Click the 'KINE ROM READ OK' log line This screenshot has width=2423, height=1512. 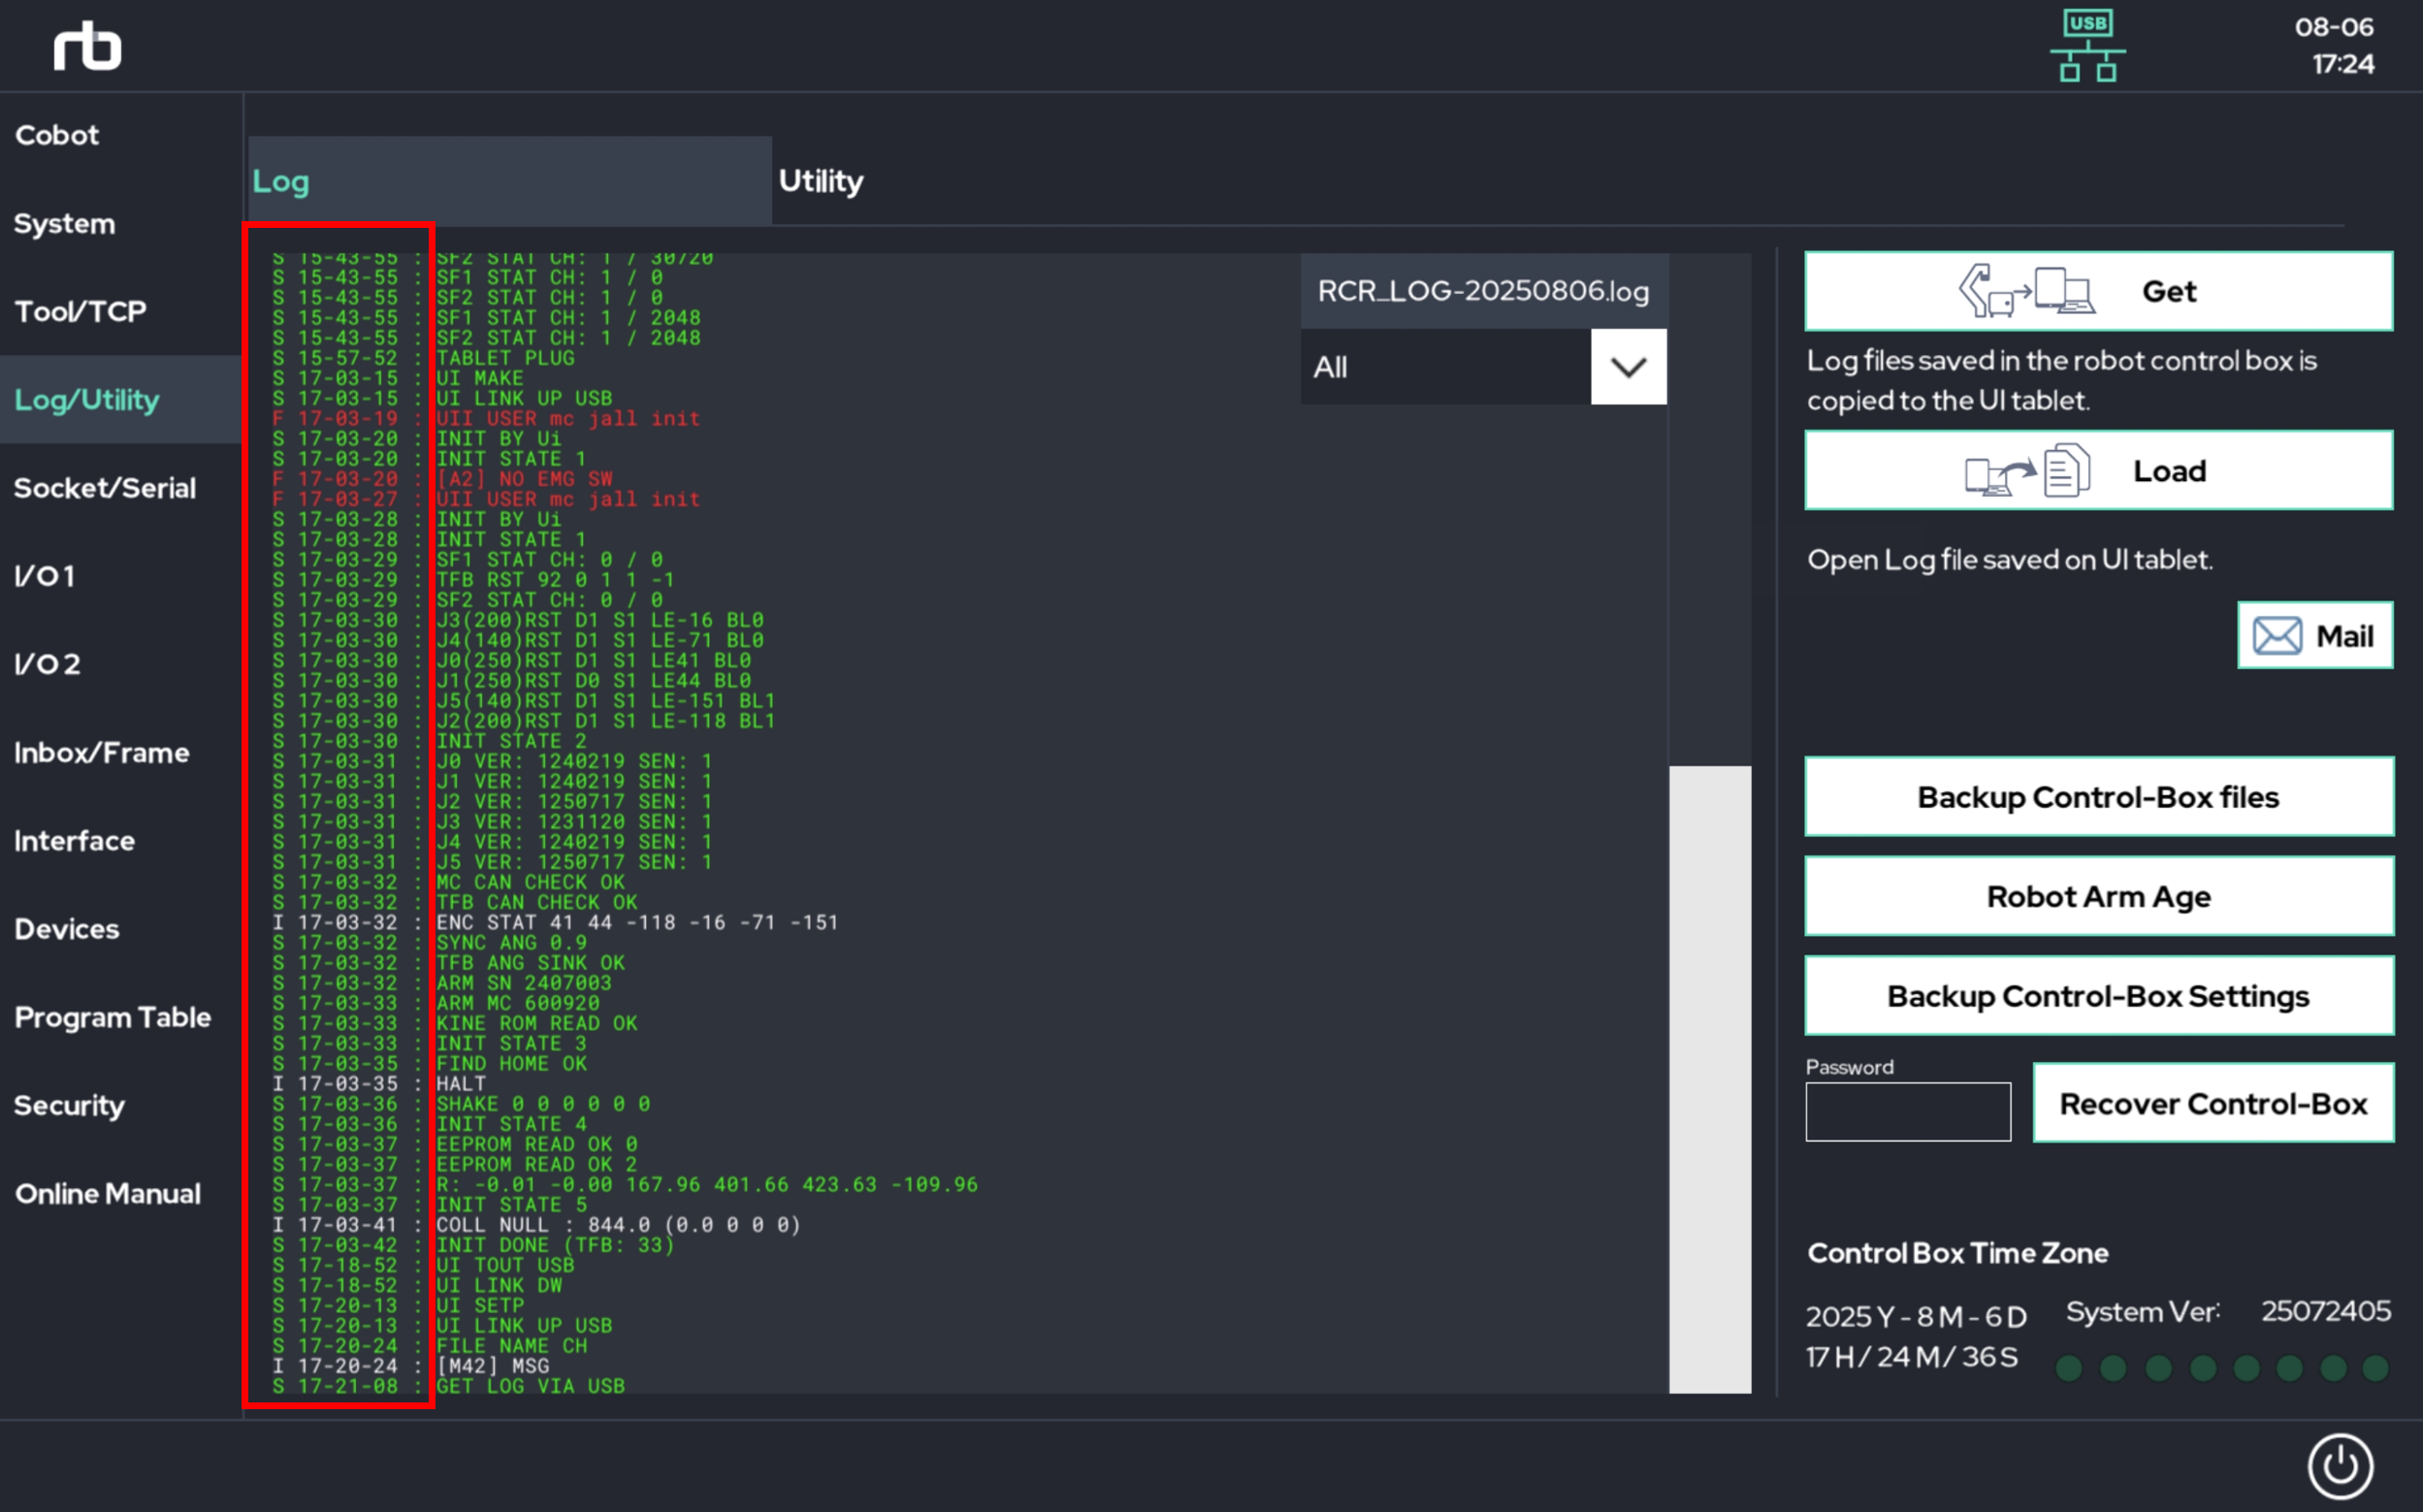tap(454, 1023)
